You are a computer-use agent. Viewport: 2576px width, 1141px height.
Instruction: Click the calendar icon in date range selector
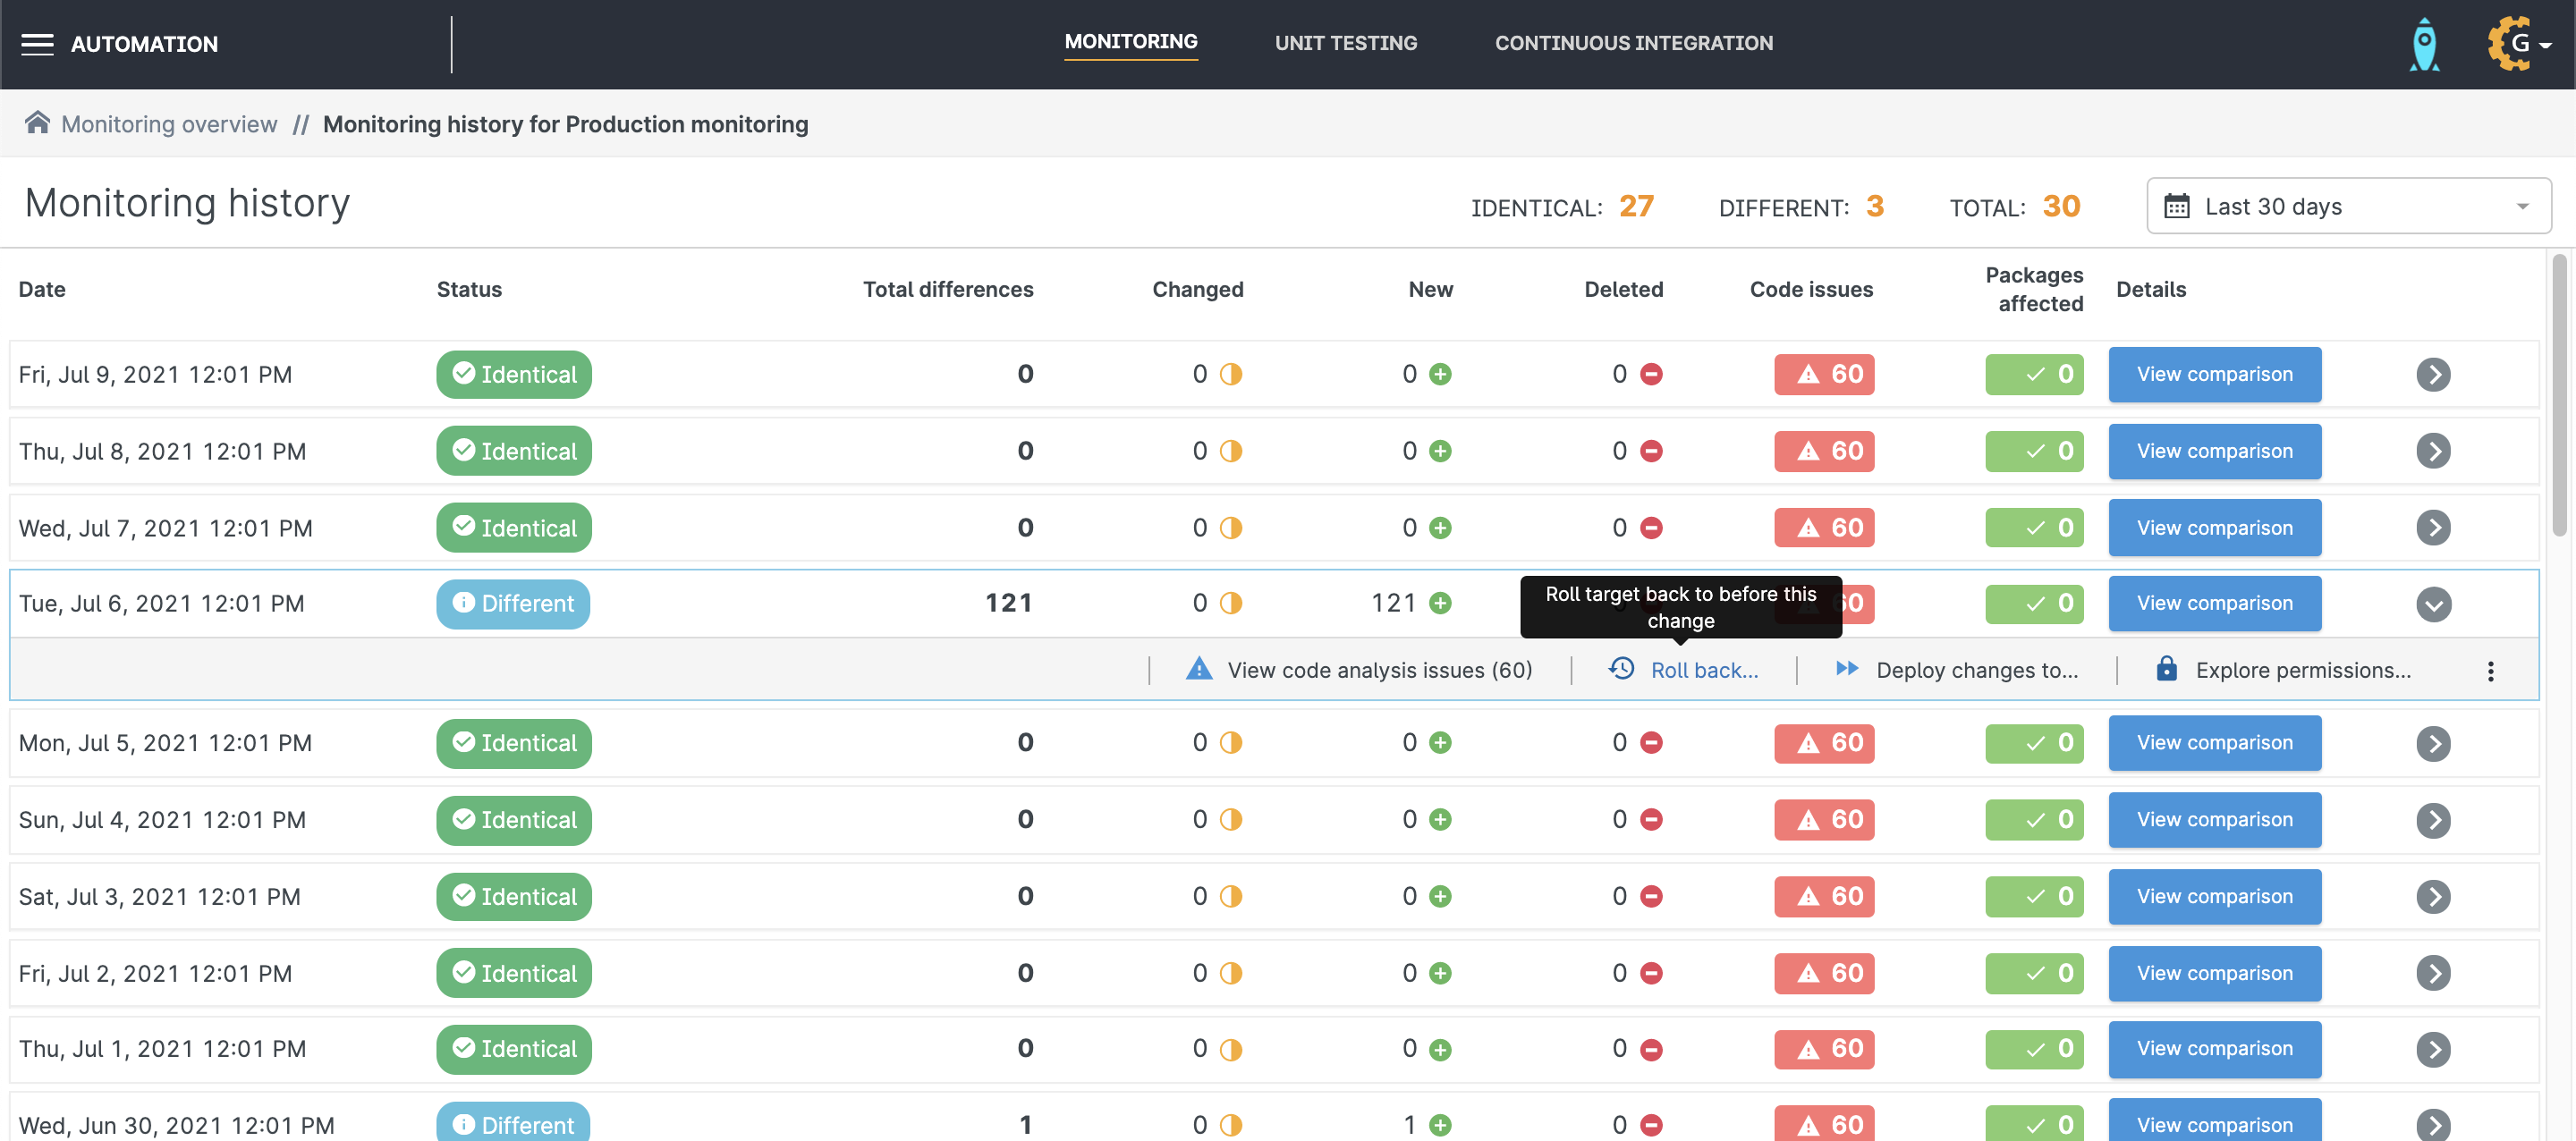click(x=2176, y=206)
